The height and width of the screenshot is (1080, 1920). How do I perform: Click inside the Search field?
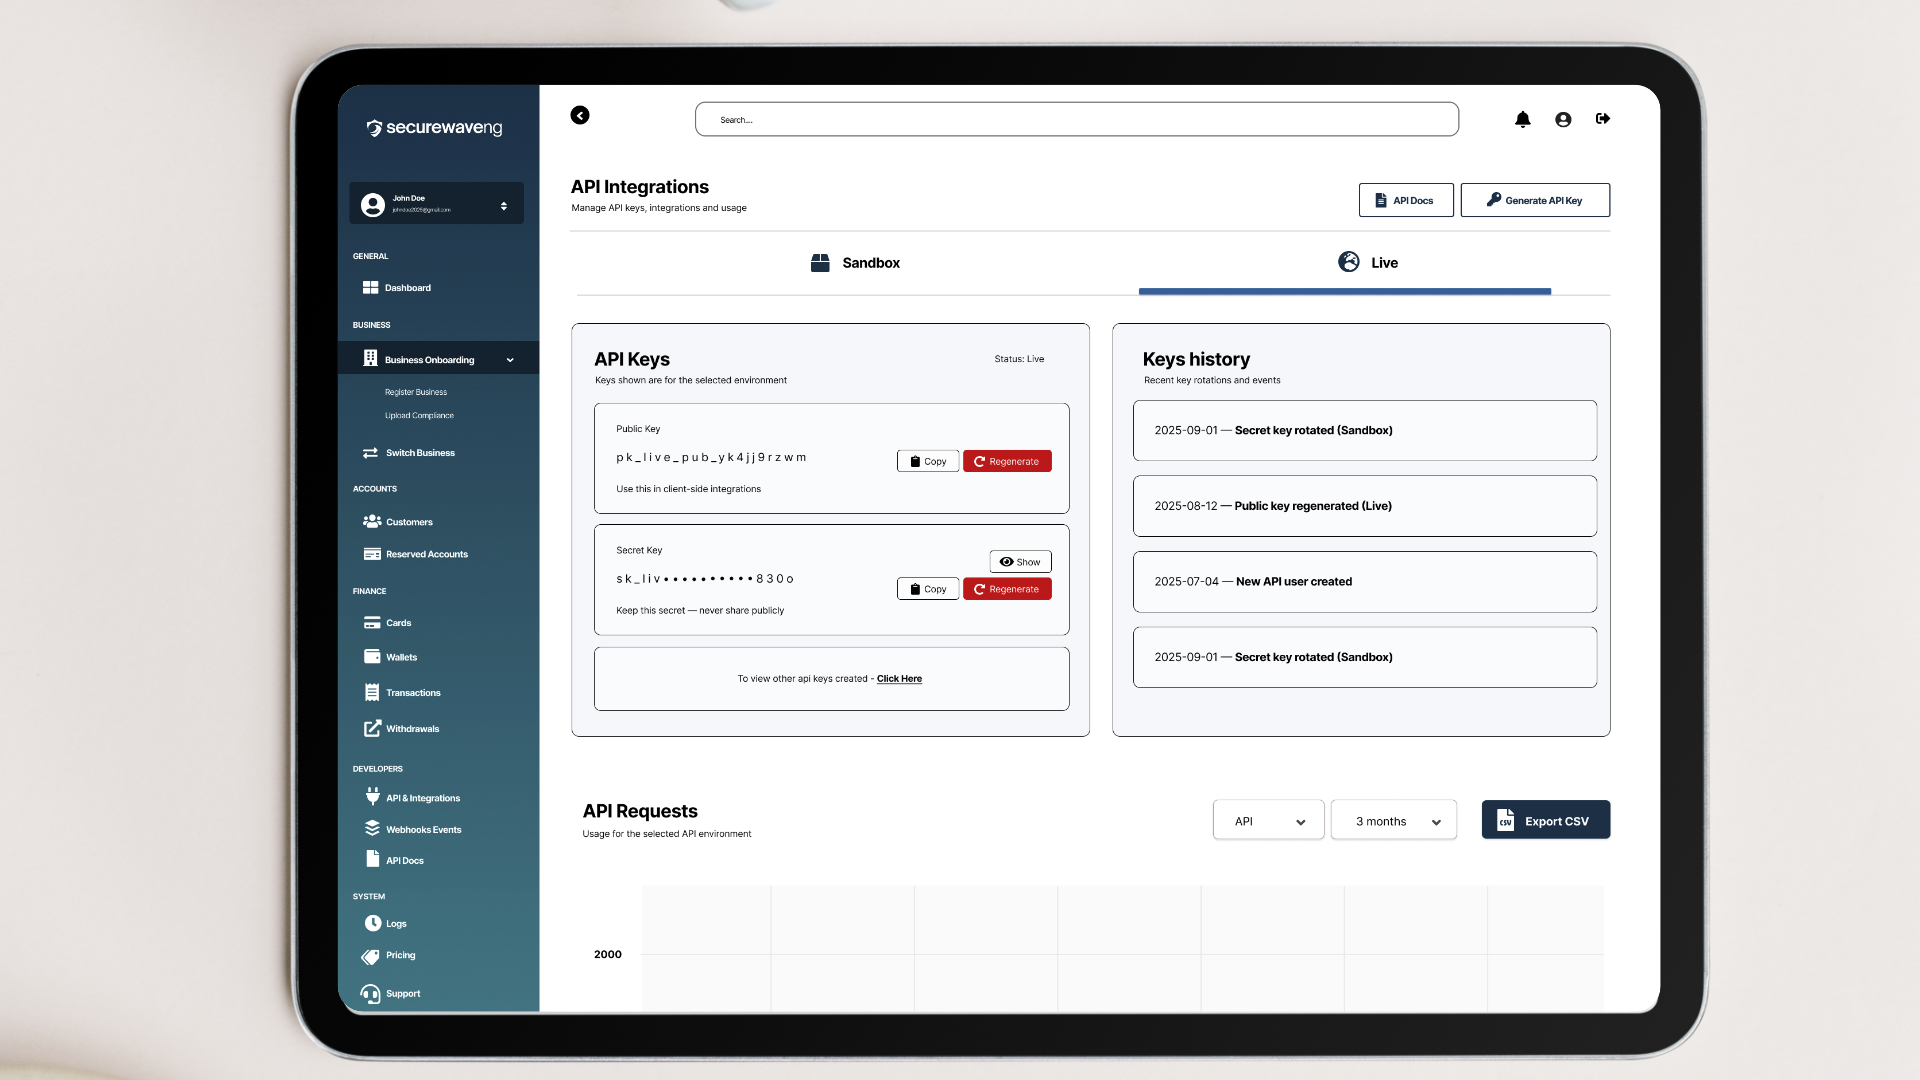1076,120
